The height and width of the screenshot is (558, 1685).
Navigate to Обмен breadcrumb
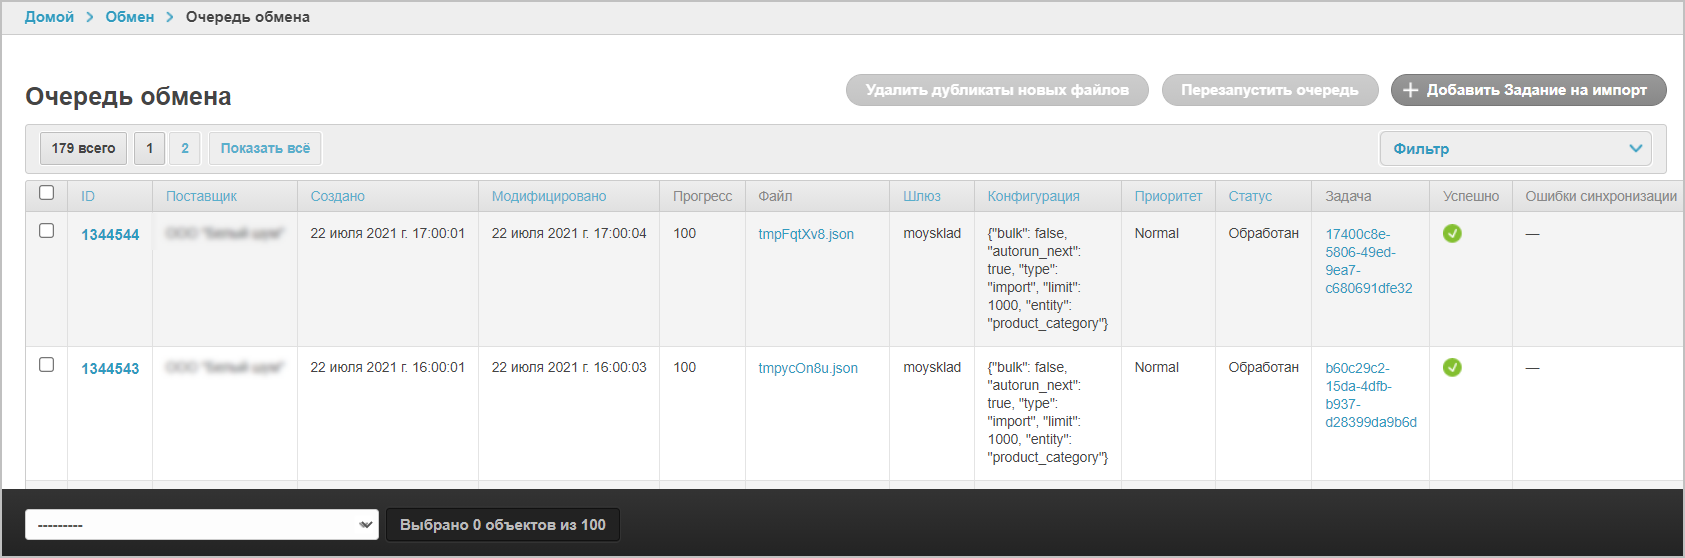pos(130,17)
